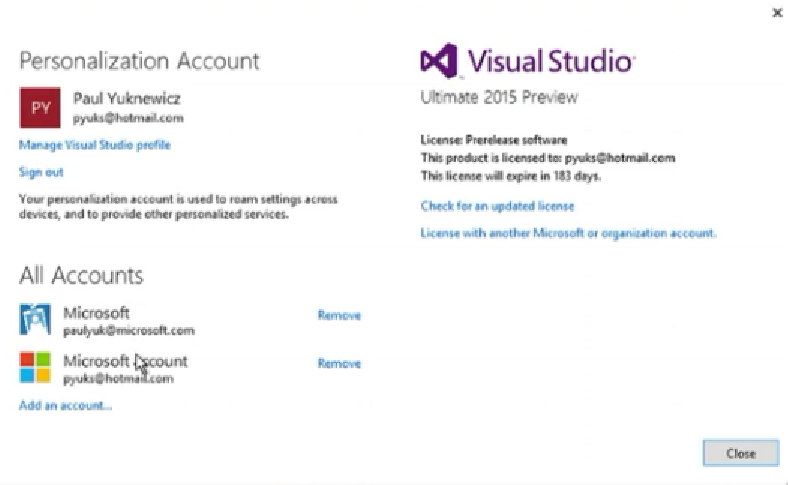License with another Microsoft or organization account
The image size is (788, 485).
tap(568, 233)
